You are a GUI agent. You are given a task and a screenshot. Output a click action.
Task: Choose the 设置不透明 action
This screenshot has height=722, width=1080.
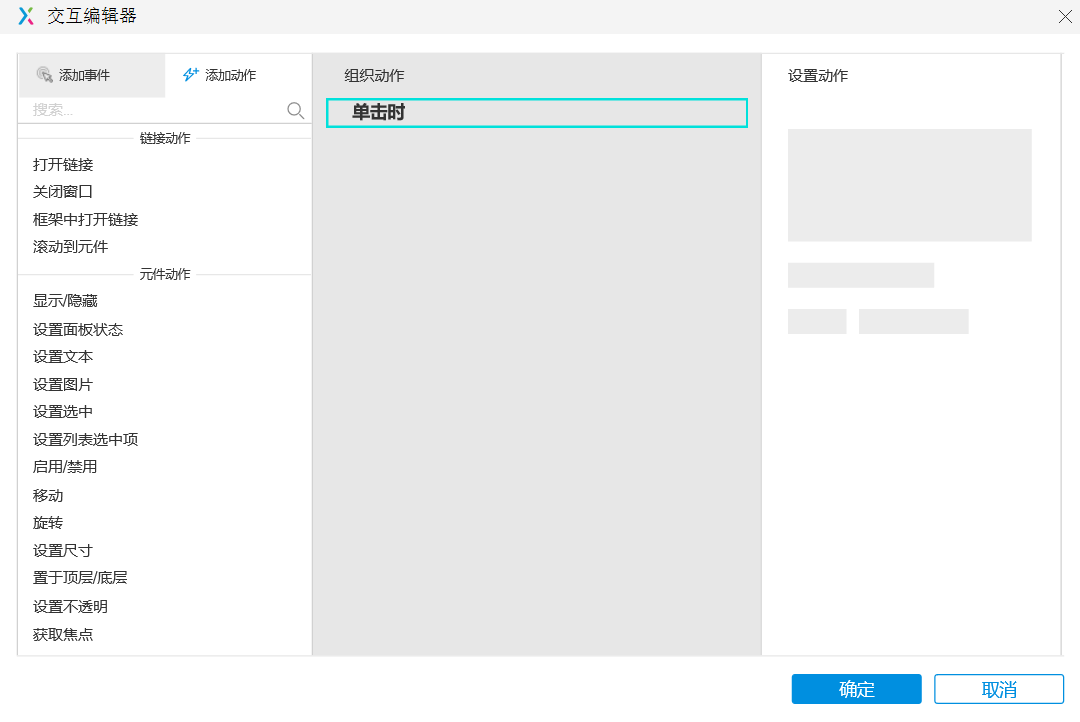(x=70, y=607)
